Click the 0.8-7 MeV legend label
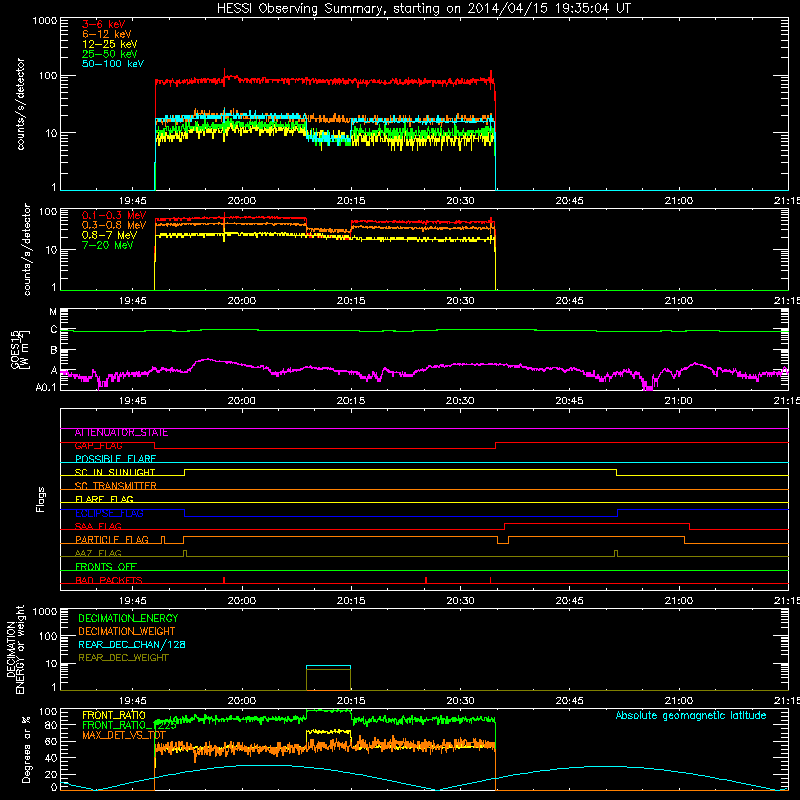This screenshot has height=800, width=800. [x=109, y=235]
